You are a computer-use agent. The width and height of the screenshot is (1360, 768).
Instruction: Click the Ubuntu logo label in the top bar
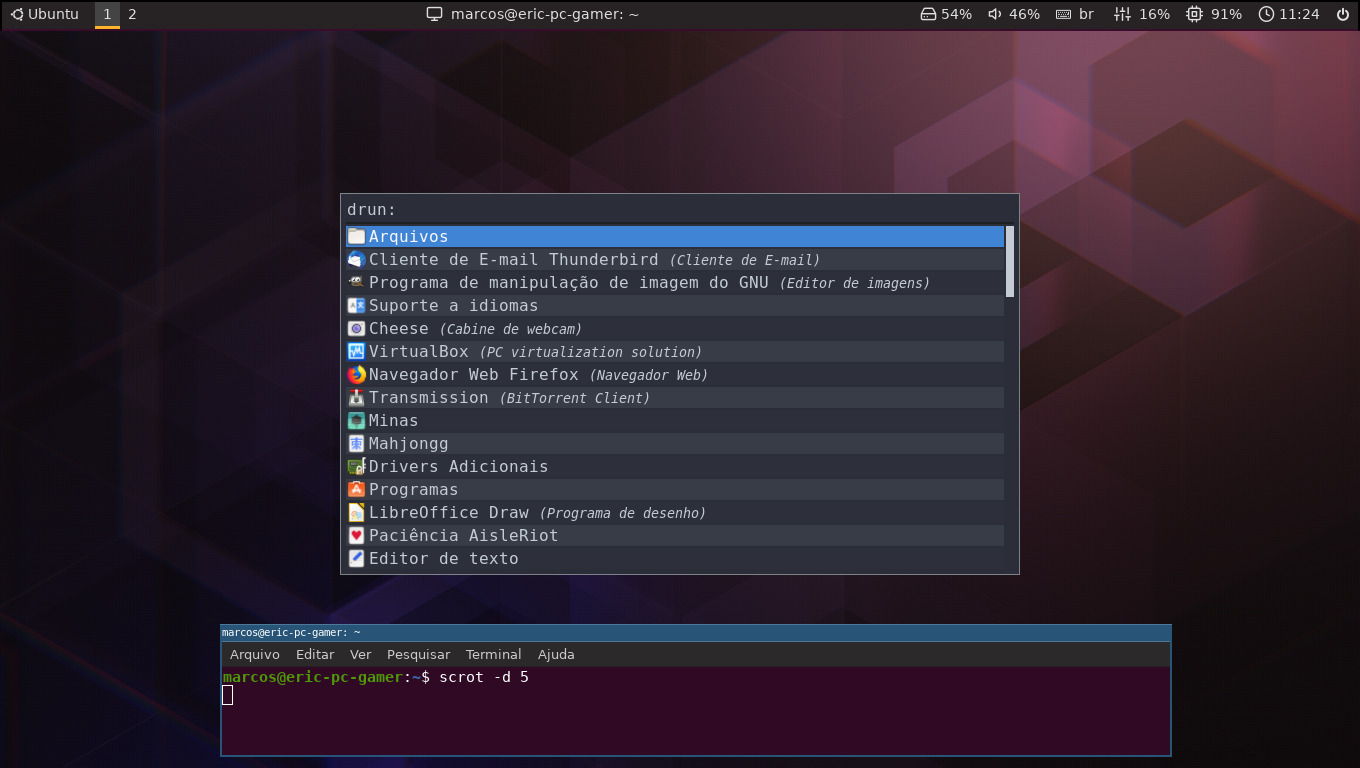click(45, 14)
